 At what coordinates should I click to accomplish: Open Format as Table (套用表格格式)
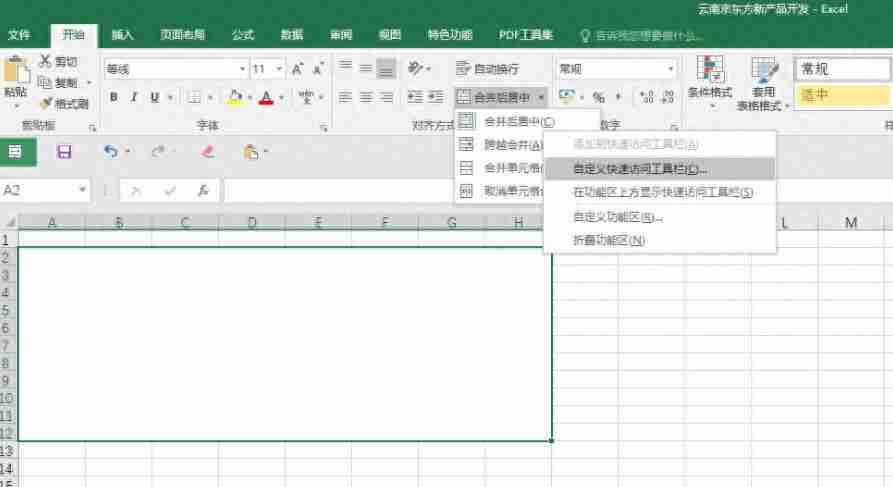point(763,83)
